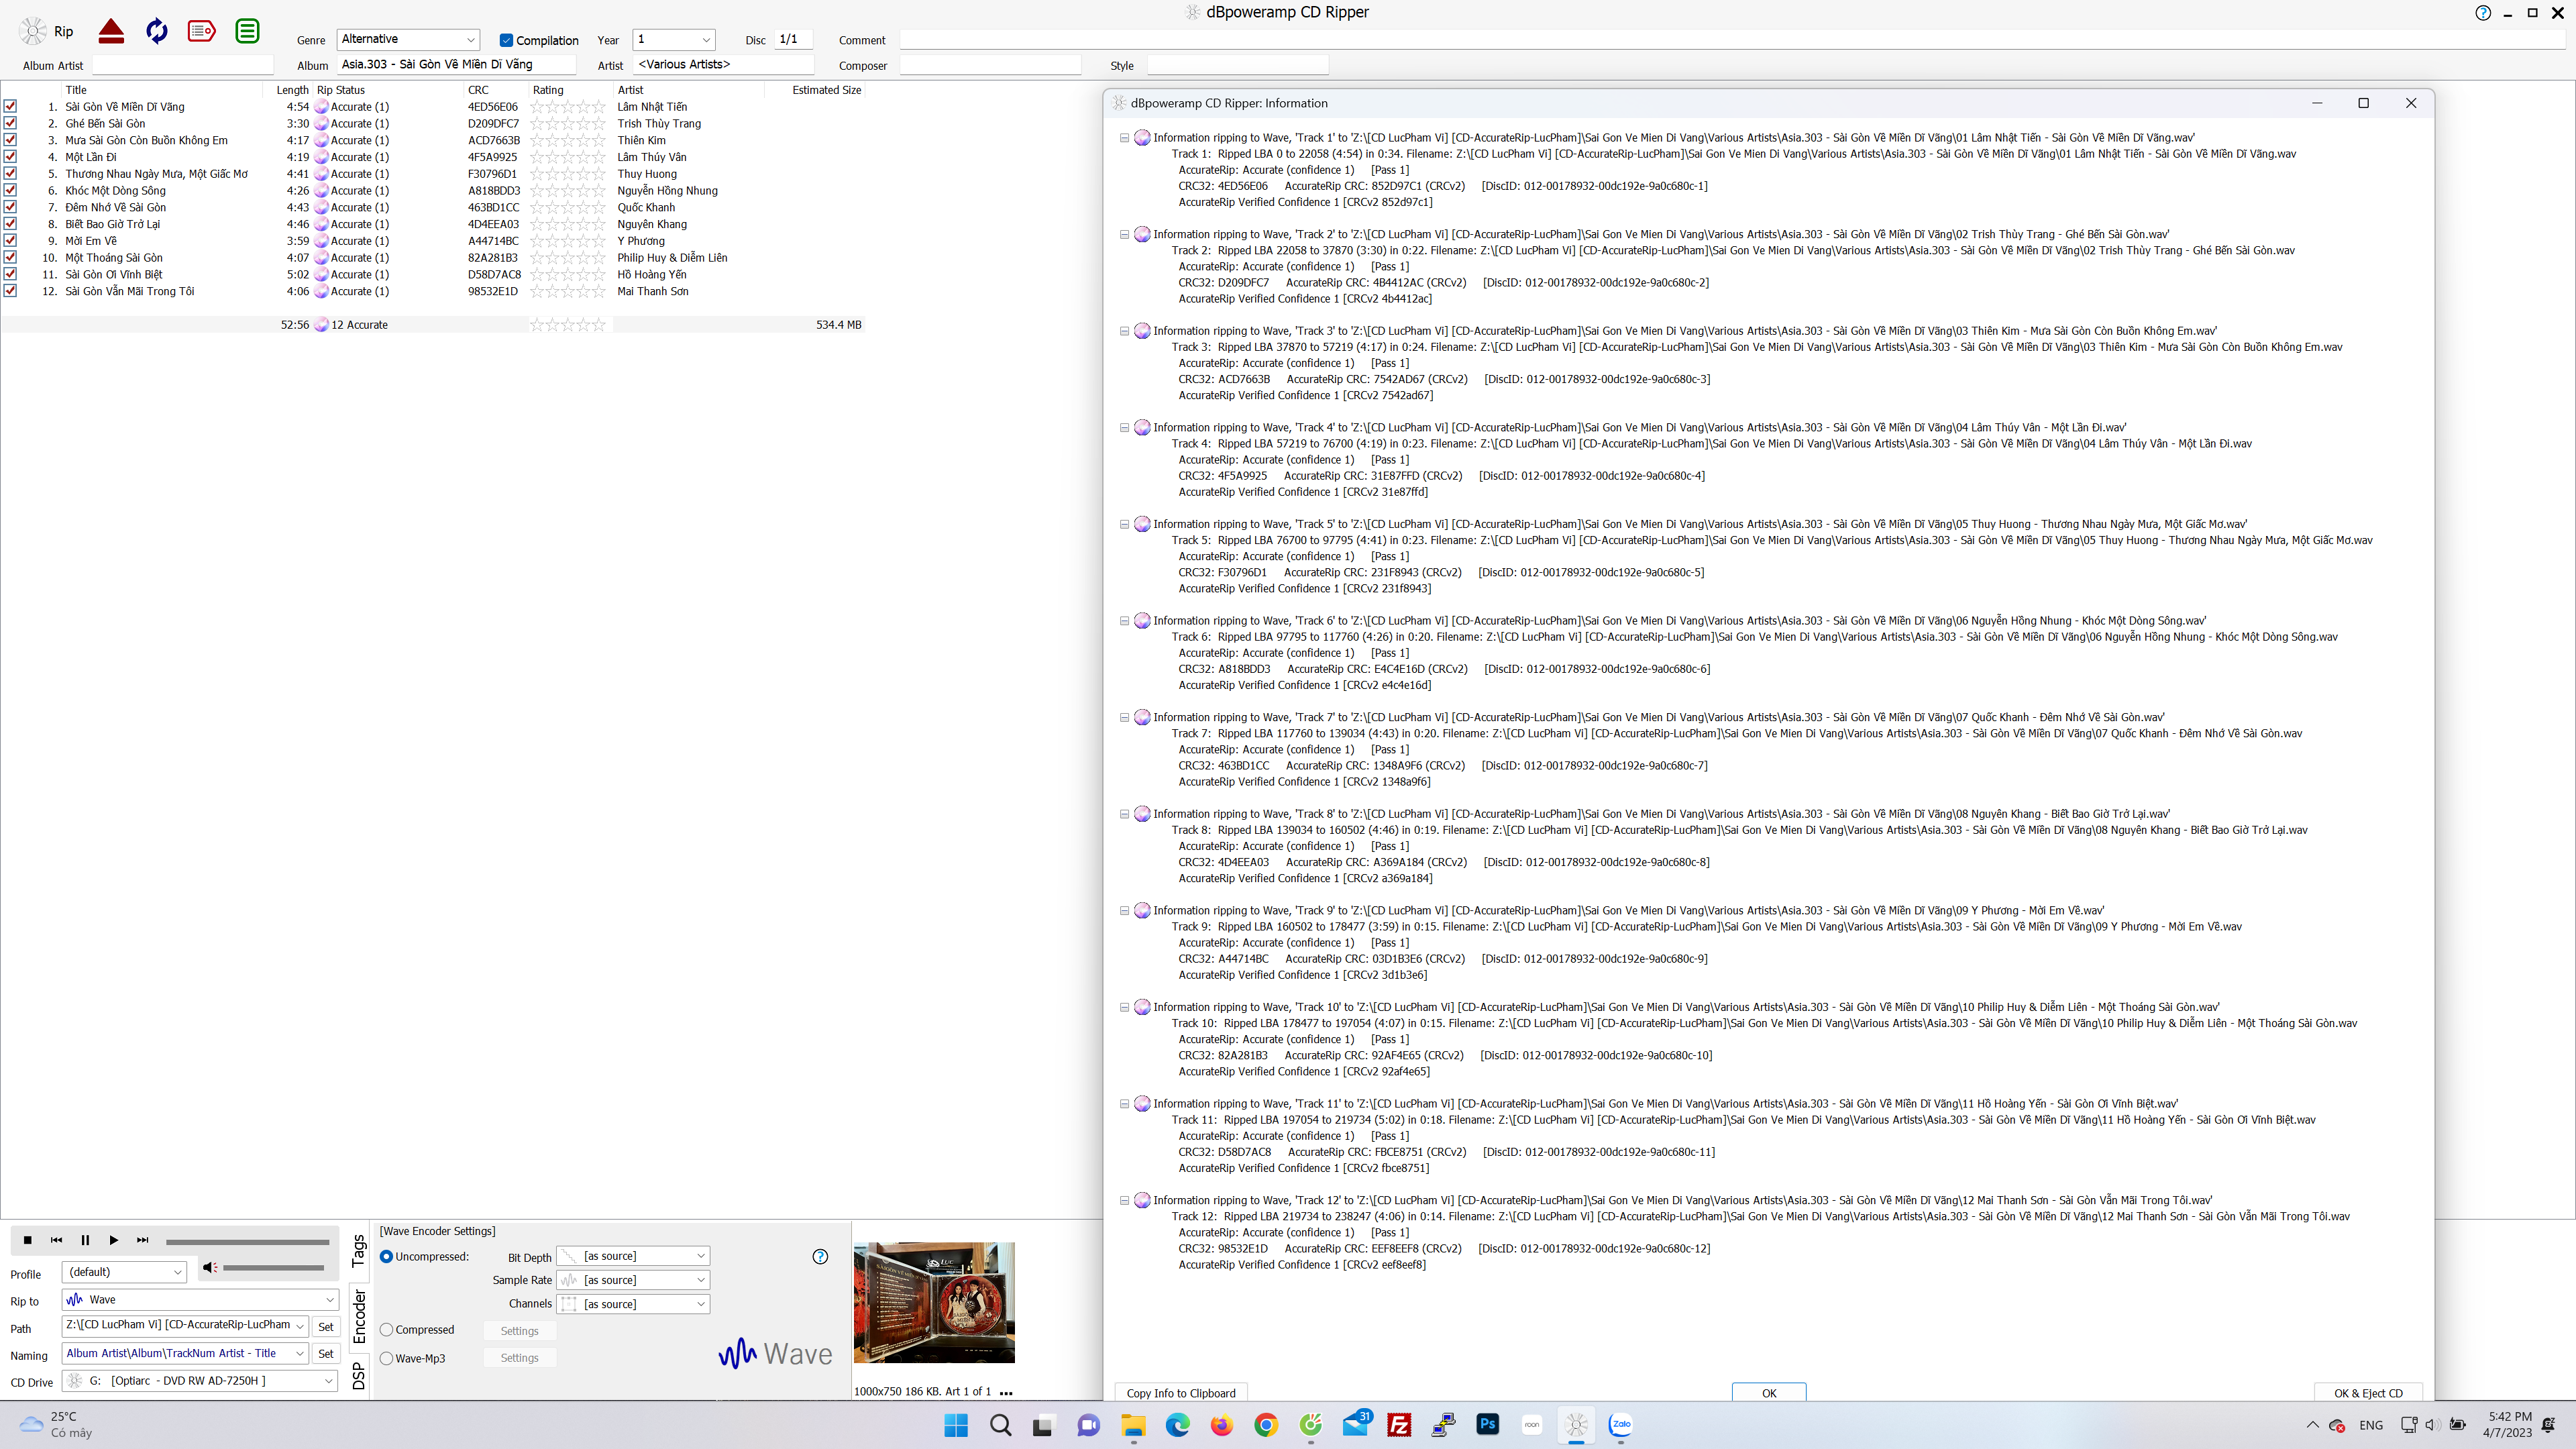The height and width of the screenshot is (1449, 2576).
Task: Open the red metadata tag icon
Action: 201,31
